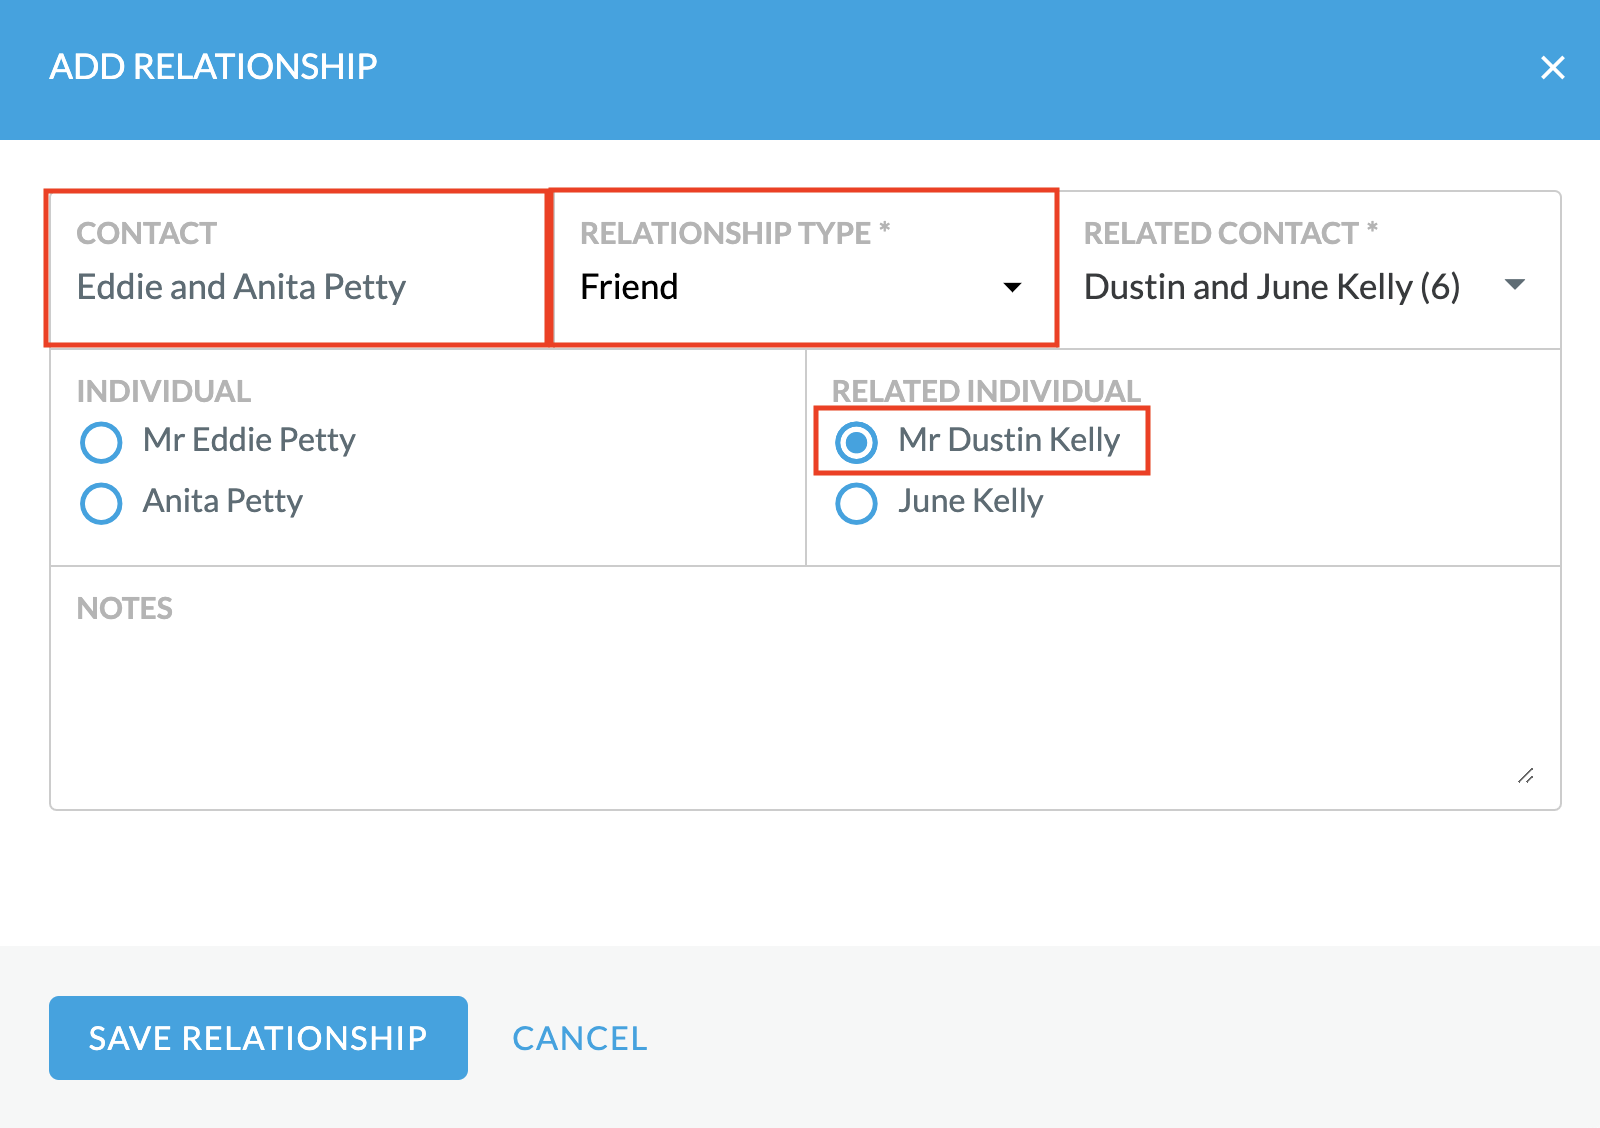Close the Add Relationship dialog
This screenshot has height=1128, width=1600.
[x=1552, y=68]
